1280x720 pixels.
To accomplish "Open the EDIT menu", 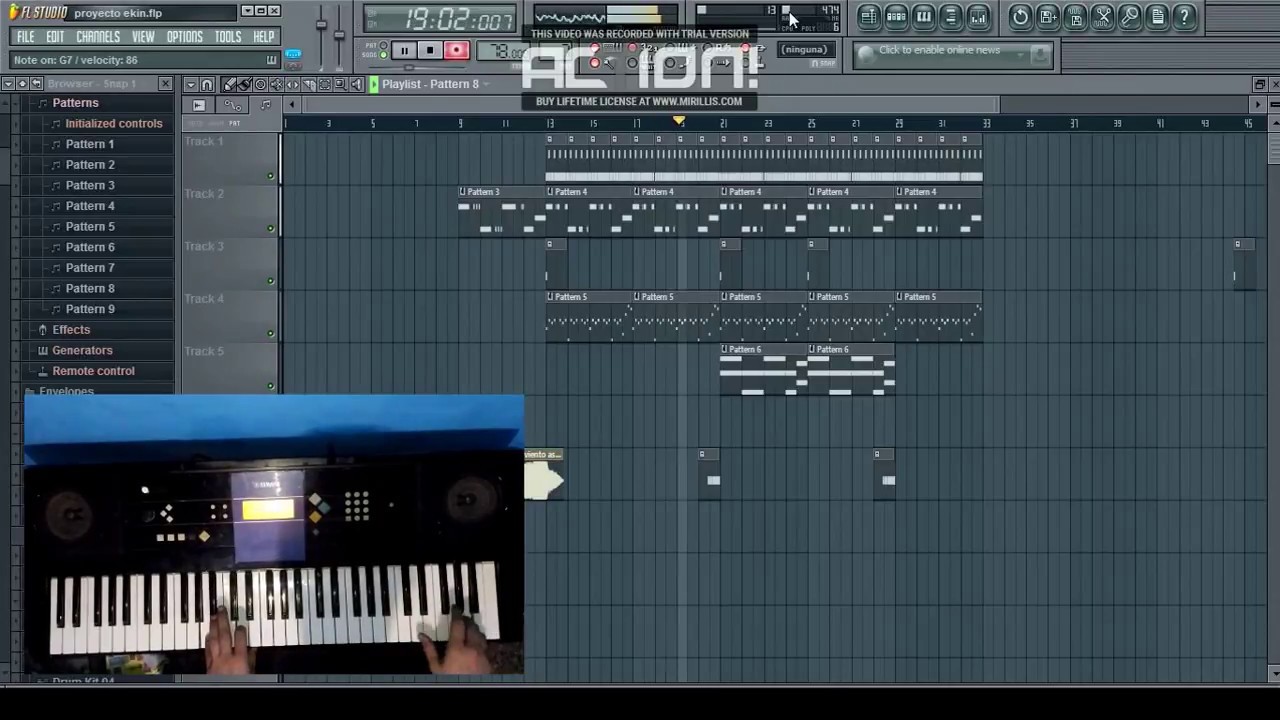I will 55,37.
